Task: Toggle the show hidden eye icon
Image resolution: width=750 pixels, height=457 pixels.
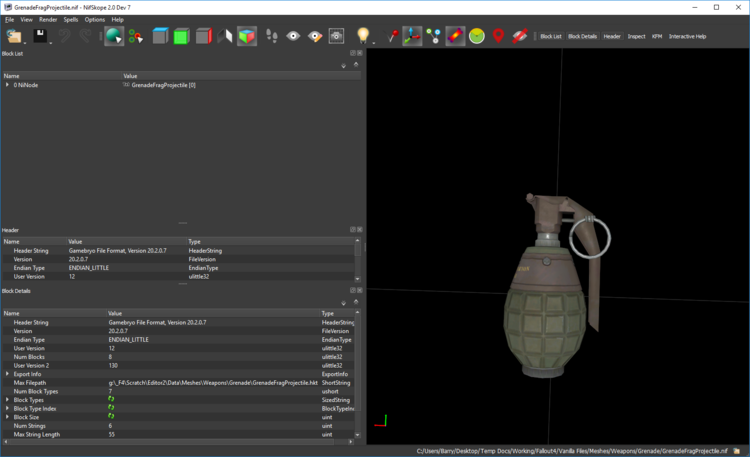Action: 293,36
